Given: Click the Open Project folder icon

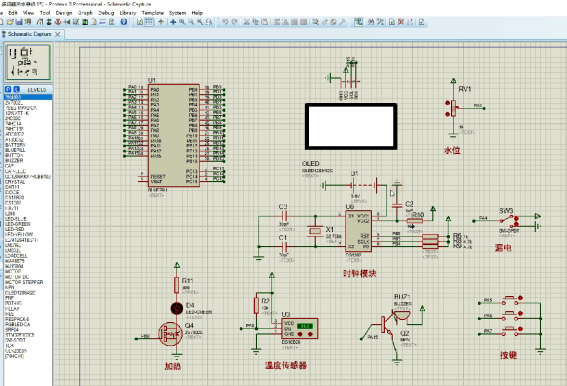Looking at the screenshot, I should [10, 22].
